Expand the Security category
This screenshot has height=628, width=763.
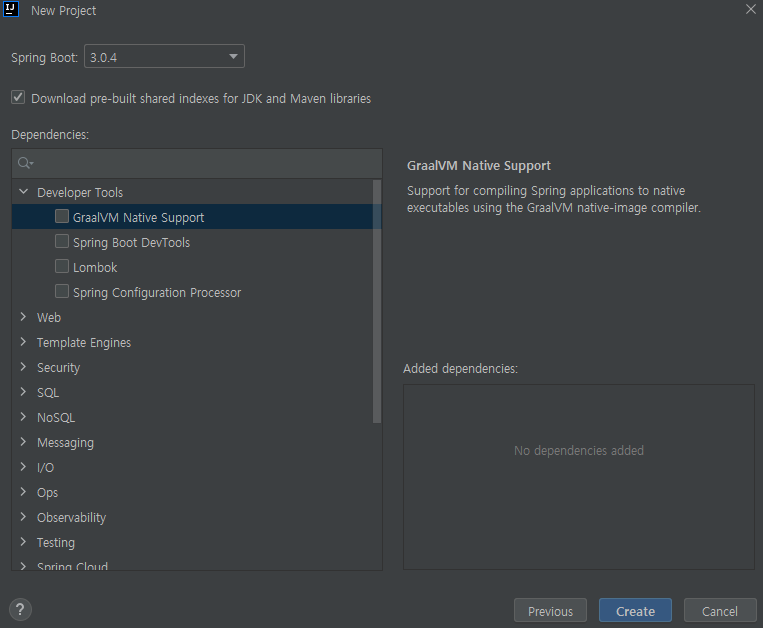[x=23, y=367]
